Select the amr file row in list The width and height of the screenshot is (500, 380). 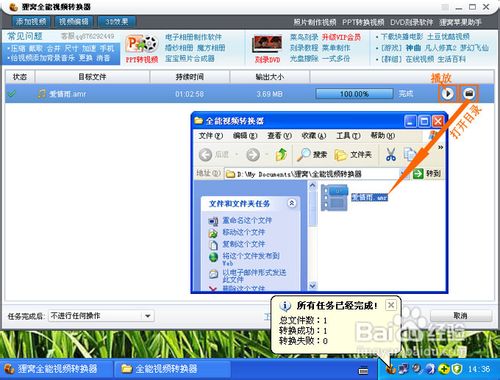click(x=249, y=94)
